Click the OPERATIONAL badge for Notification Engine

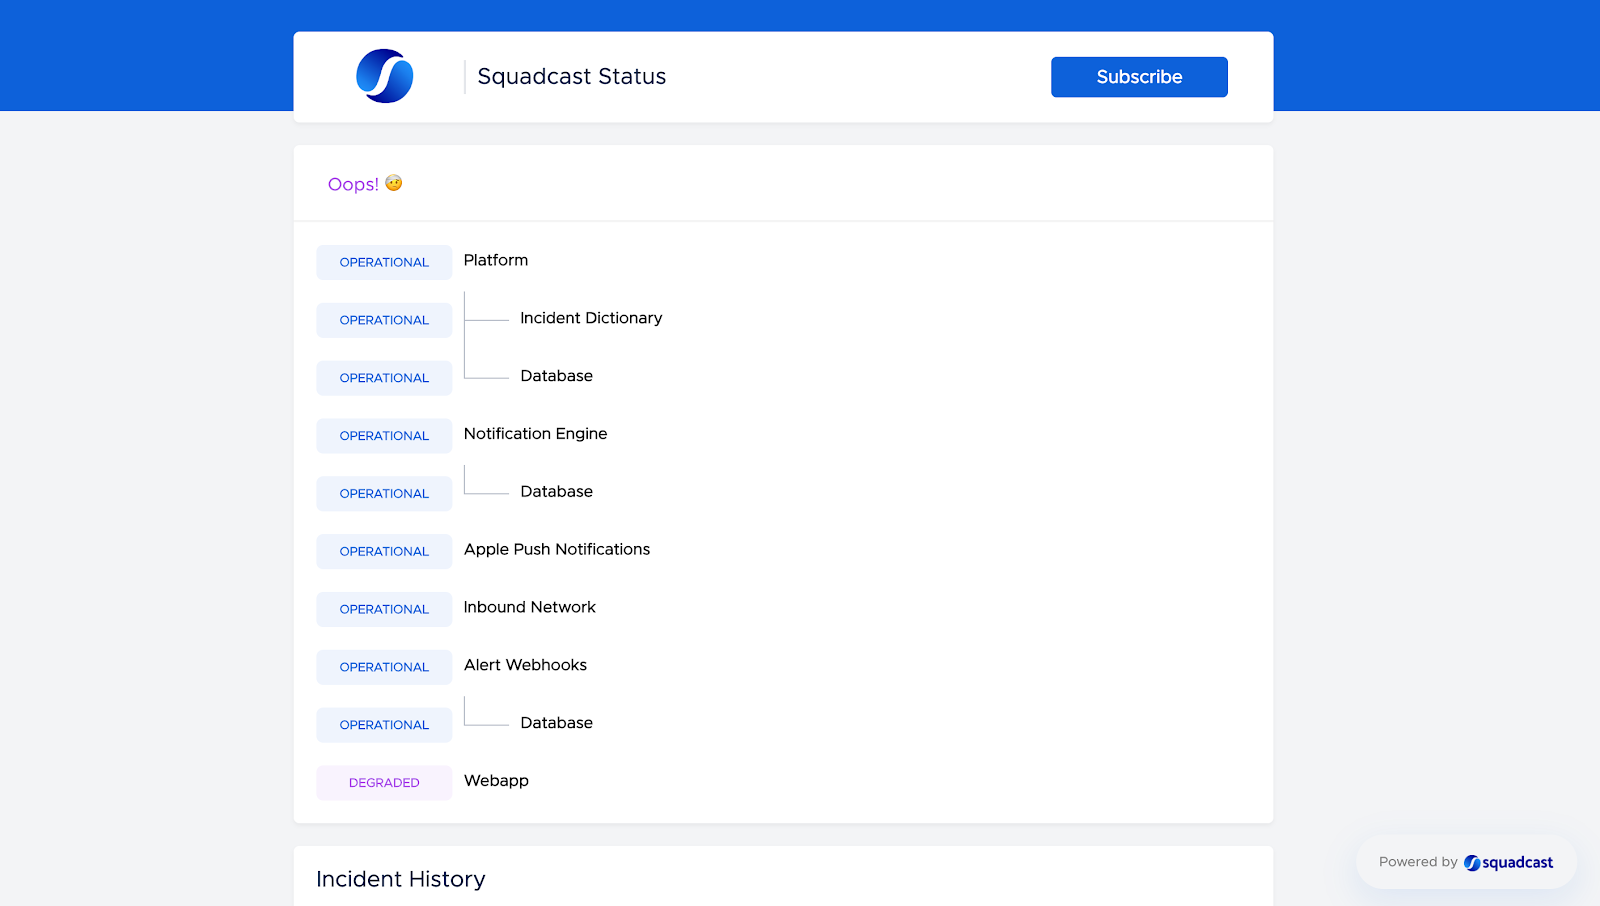coord(384,436)
